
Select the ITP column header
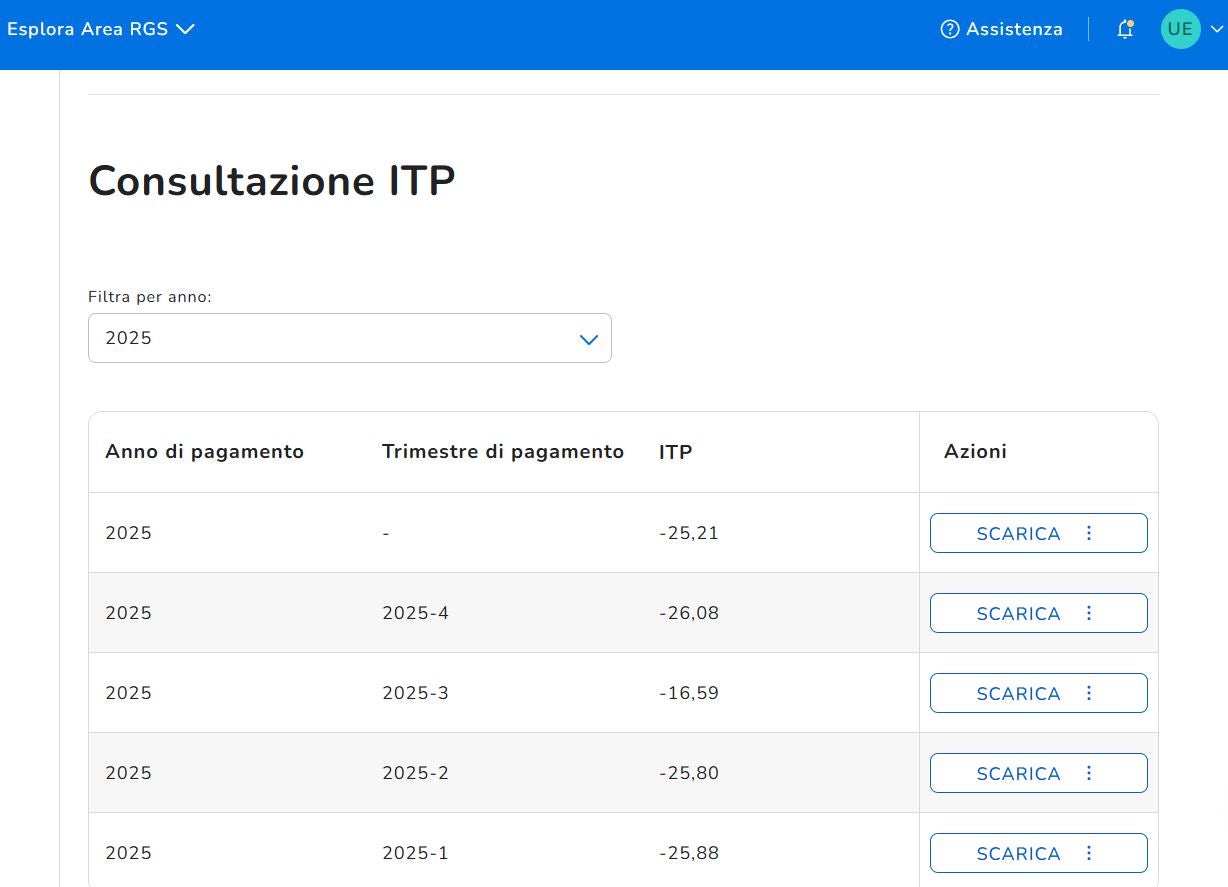coord(675,451)
